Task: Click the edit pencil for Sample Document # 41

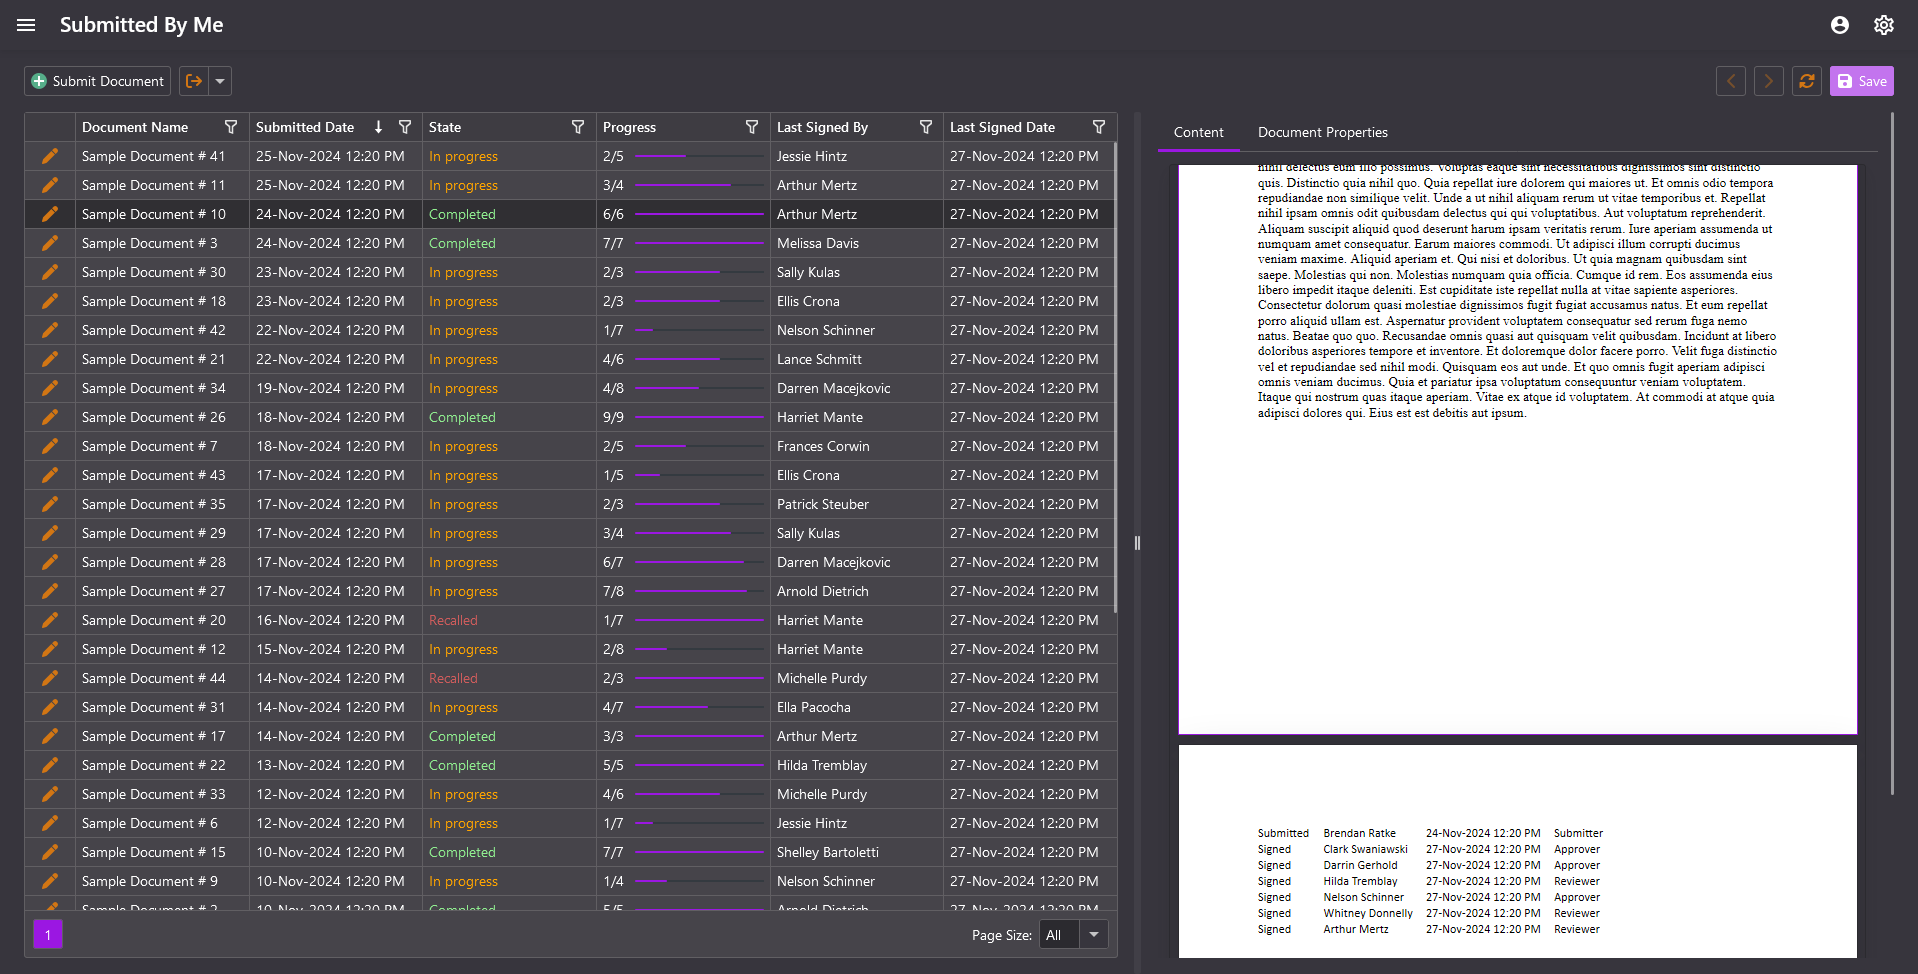Action: 50,156
